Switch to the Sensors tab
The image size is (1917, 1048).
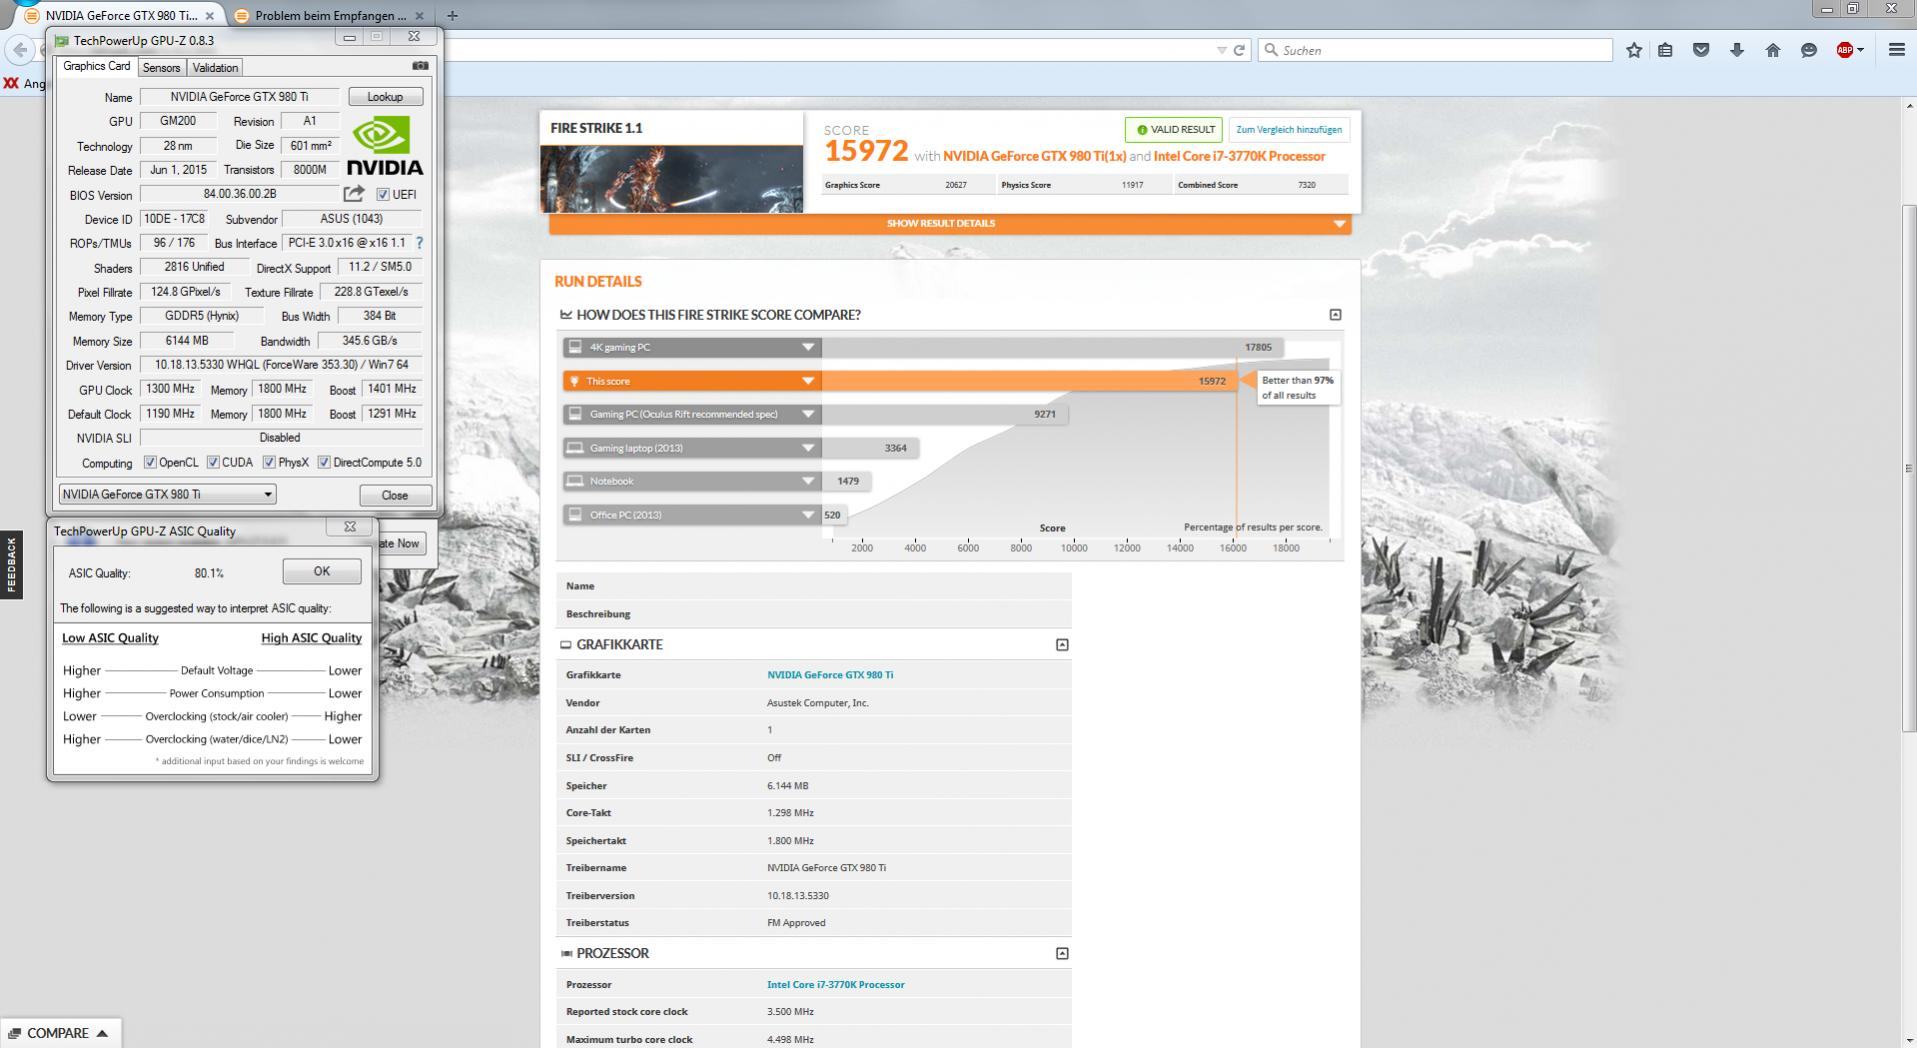click(x=161, y=67)
